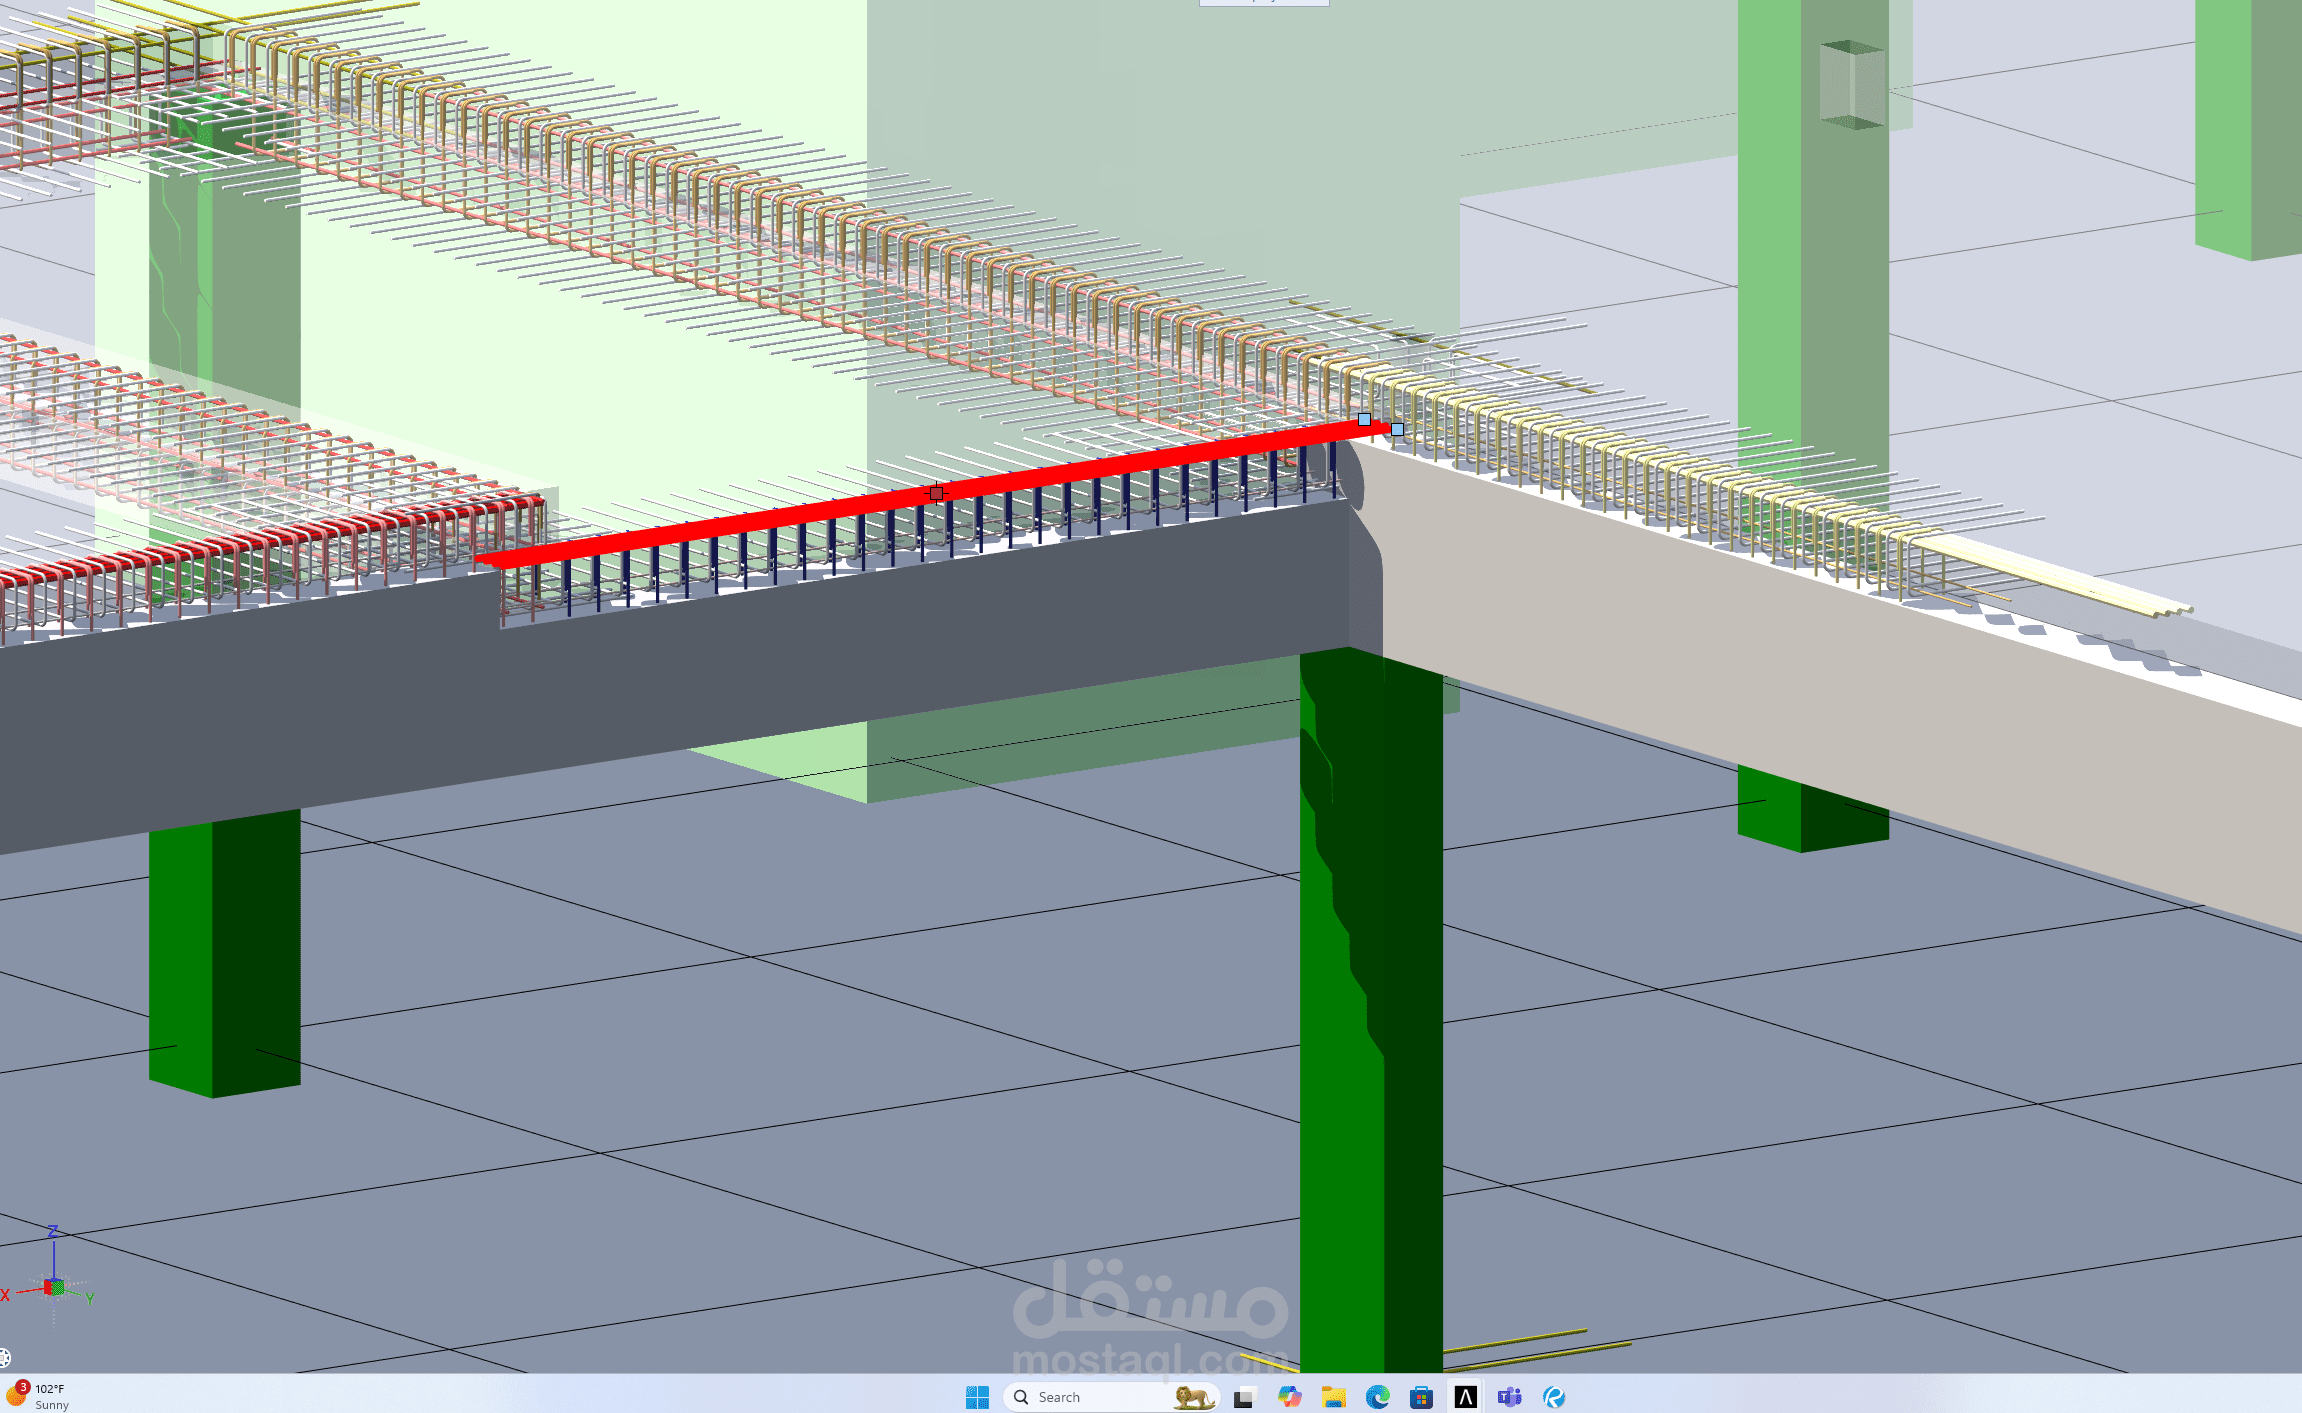
Task: Open Microsoft Edge browser icon
Action: pos(1377,1397)
